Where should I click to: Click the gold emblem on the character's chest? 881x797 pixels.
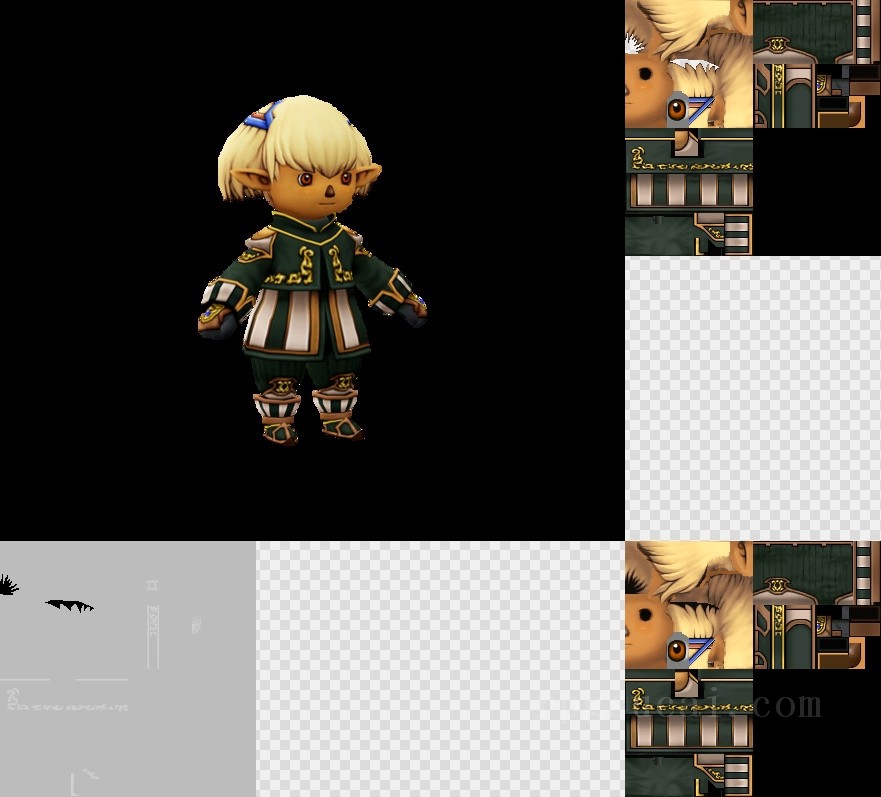[337, 265]
